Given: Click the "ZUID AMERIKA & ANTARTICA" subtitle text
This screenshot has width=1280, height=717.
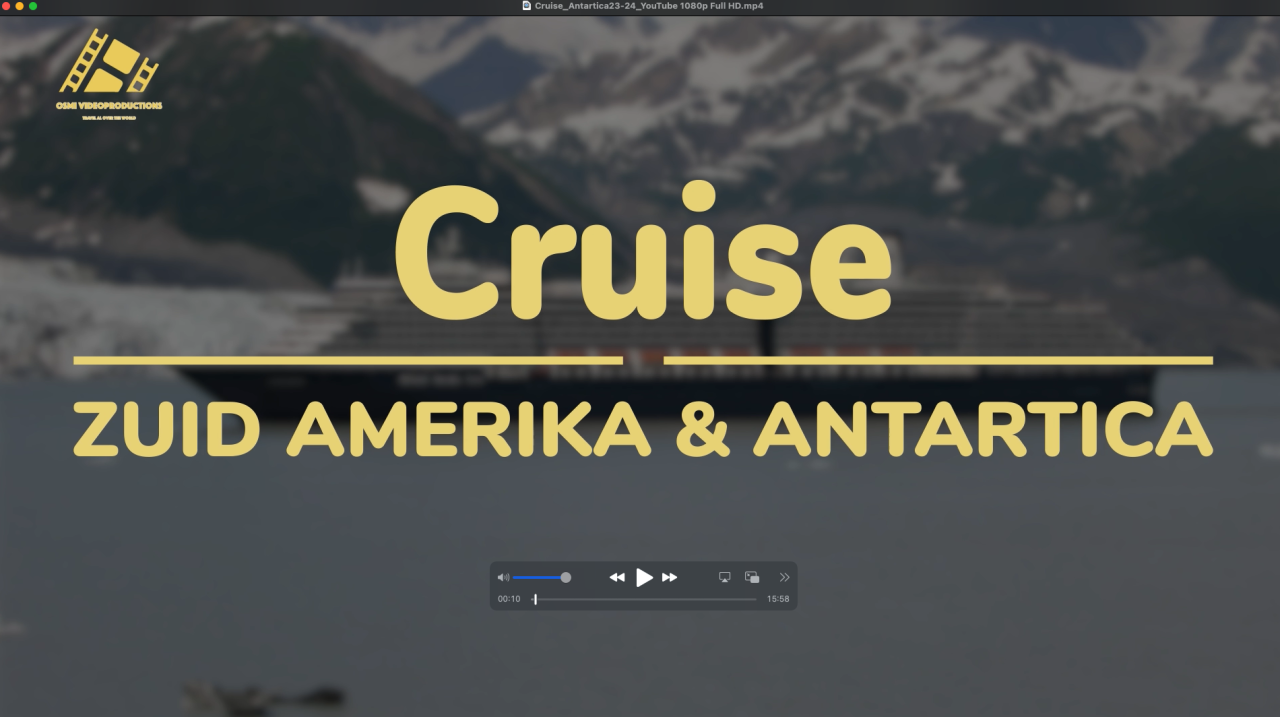Looking at the screenshot, I should pos(642,430).
